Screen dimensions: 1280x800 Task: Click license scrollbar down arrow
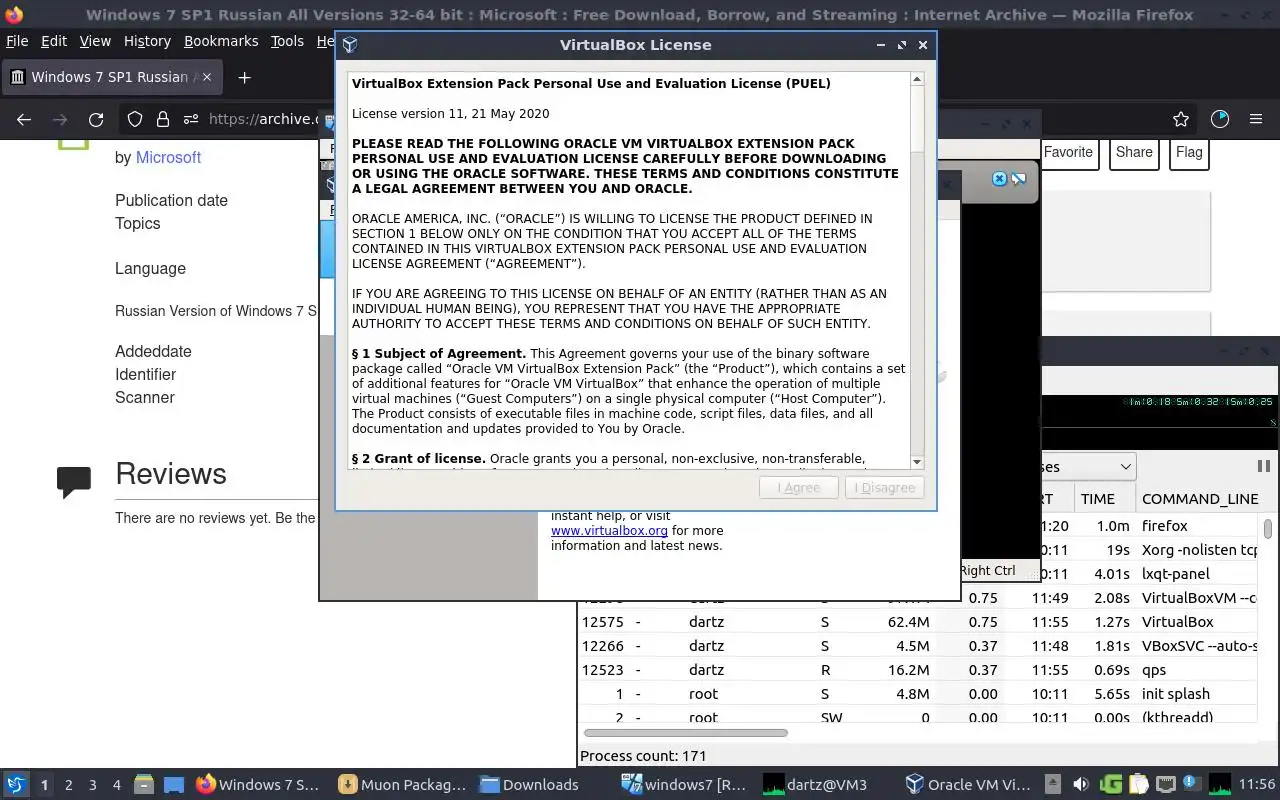pyautogui.click(x=917, y=461)
